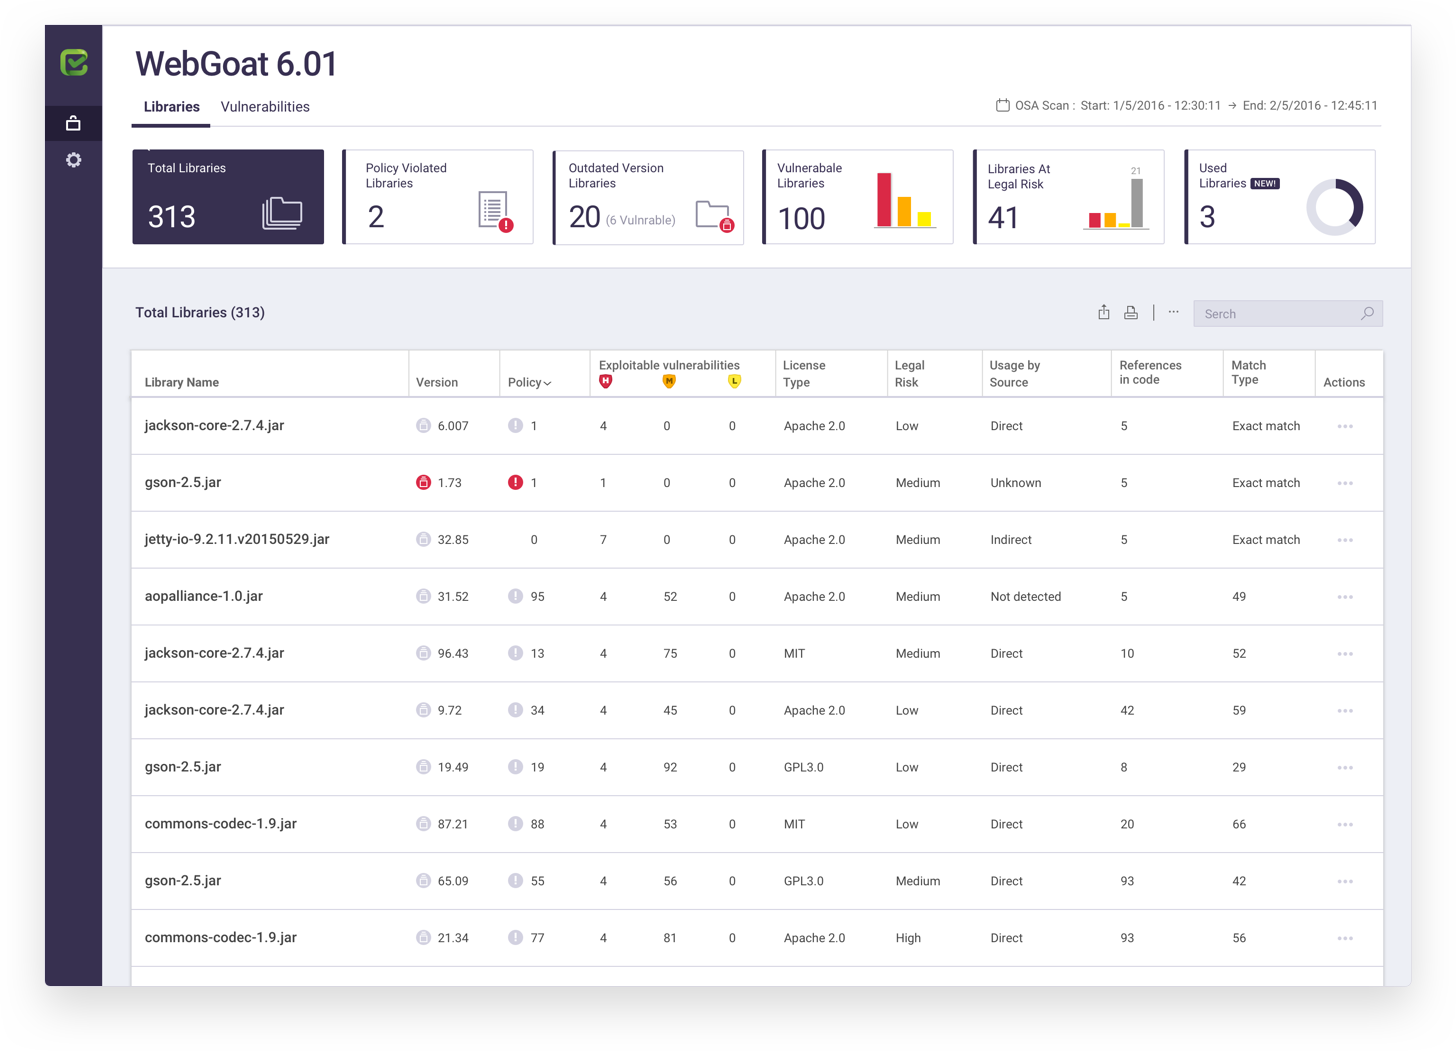The image size is (1456, 1051).
Task: Click the green checkmark app logo
Action: pyautogui.click(x=74, y=63)
